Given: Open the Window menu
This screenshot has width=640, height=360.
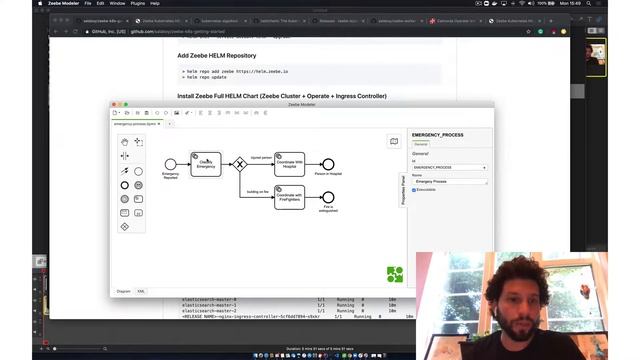Looking at the screenshot, I should pyautogui.click(x=117, y=3).
